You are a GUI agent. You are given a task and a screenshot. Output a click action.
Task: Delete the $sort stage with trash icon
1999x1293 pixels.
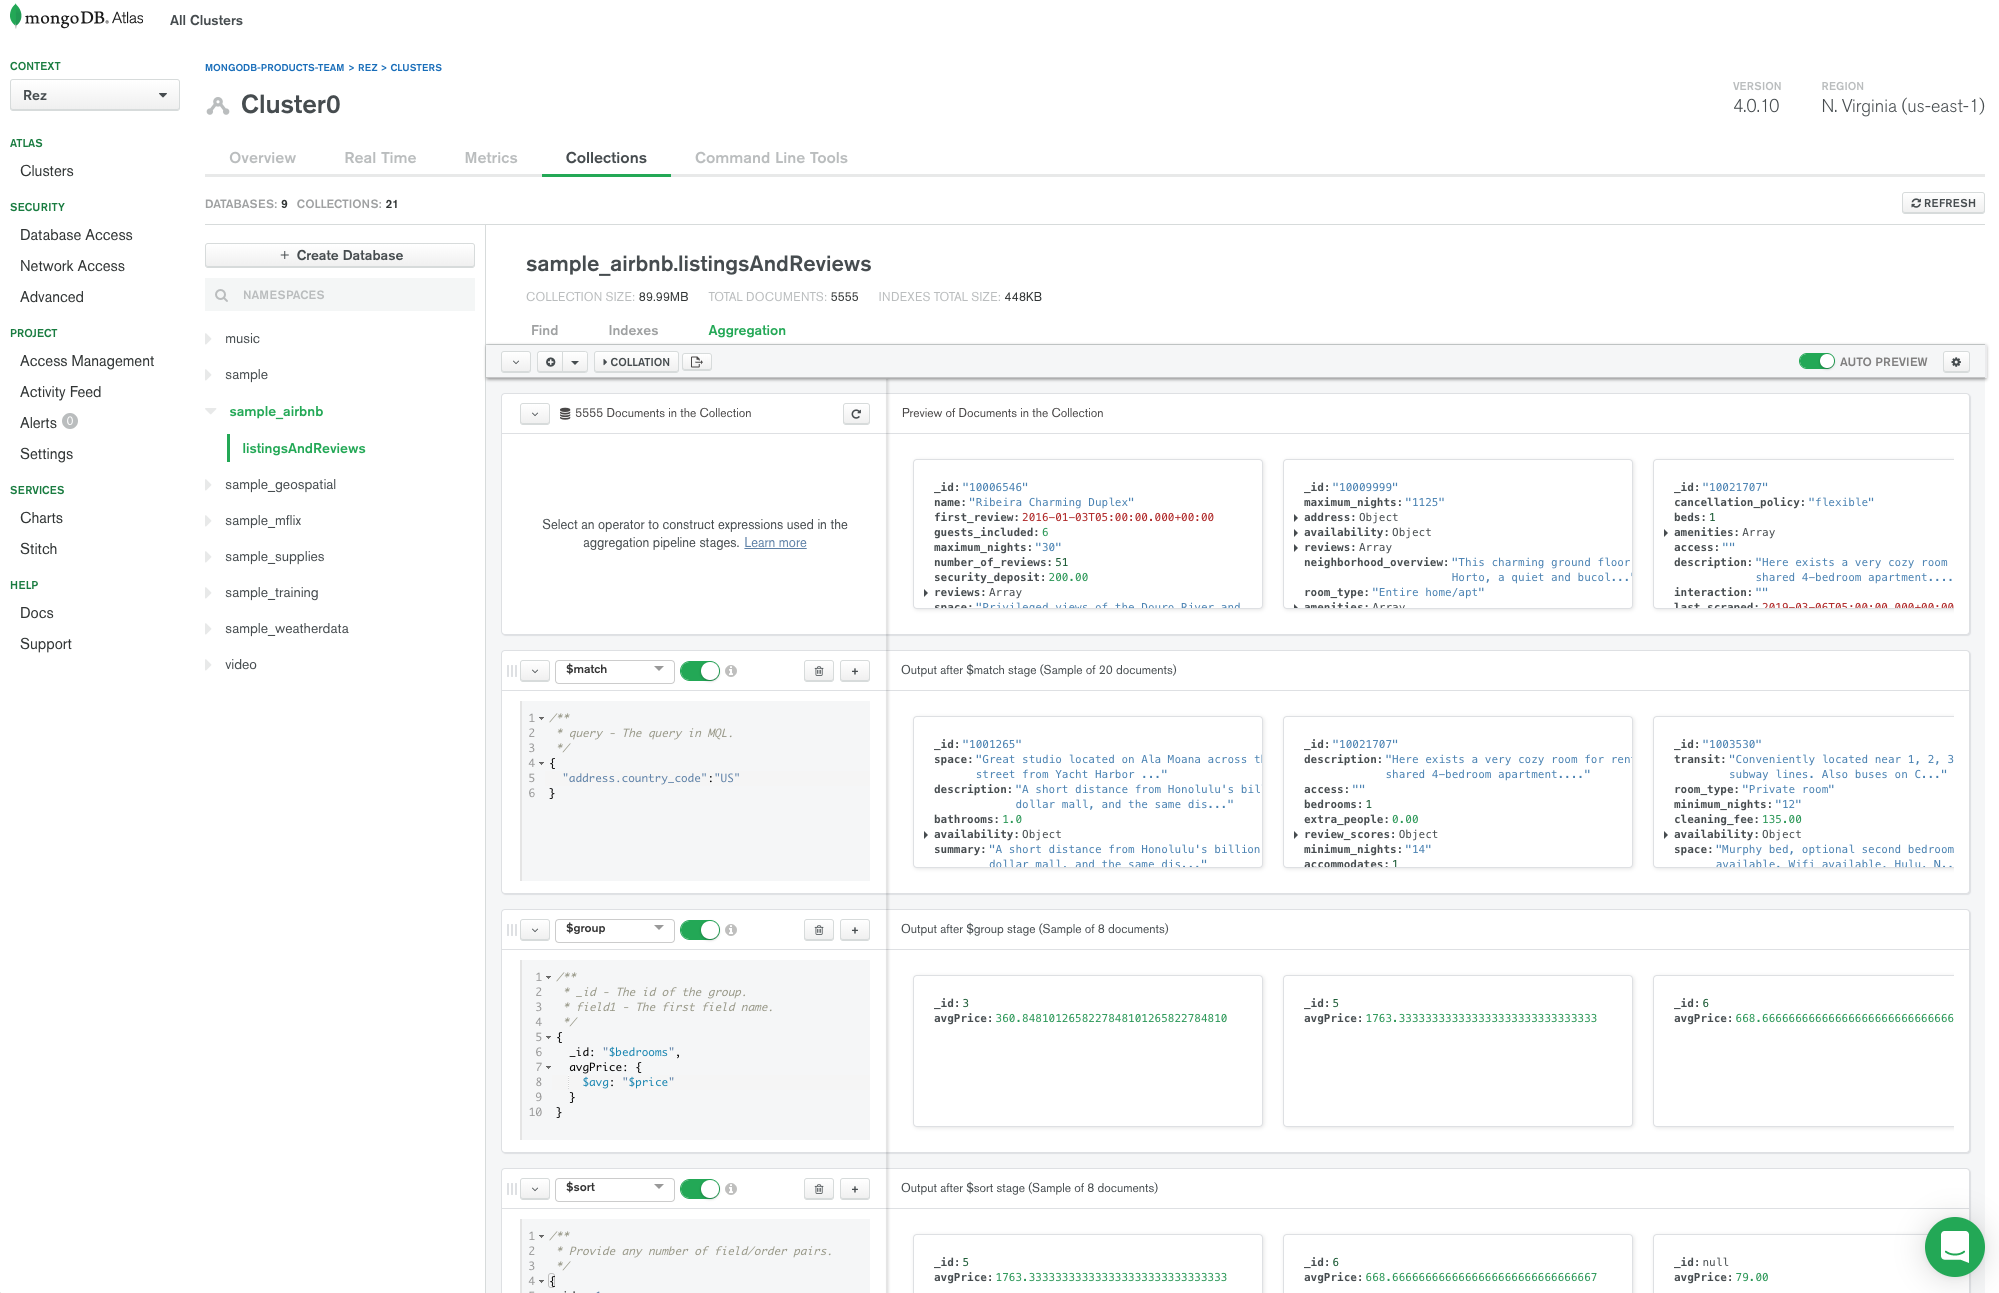coord(819,1189)
